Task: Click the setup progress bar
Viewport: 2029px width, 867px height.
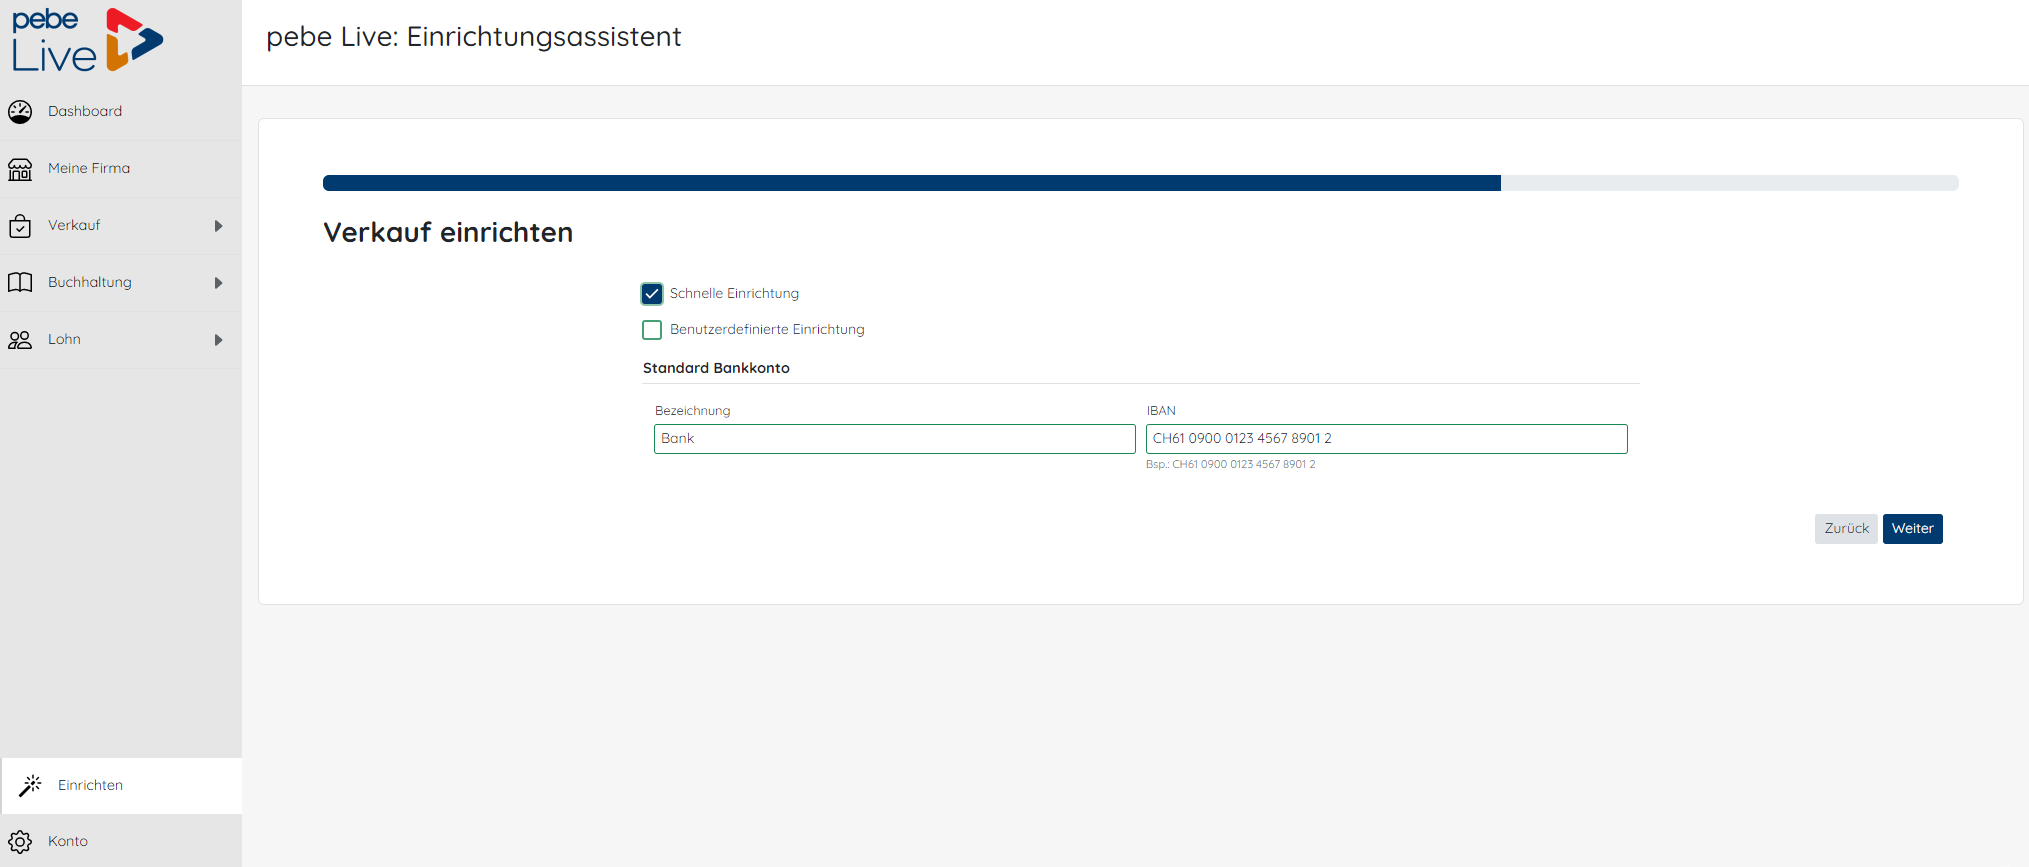Action: [1140, 183]
